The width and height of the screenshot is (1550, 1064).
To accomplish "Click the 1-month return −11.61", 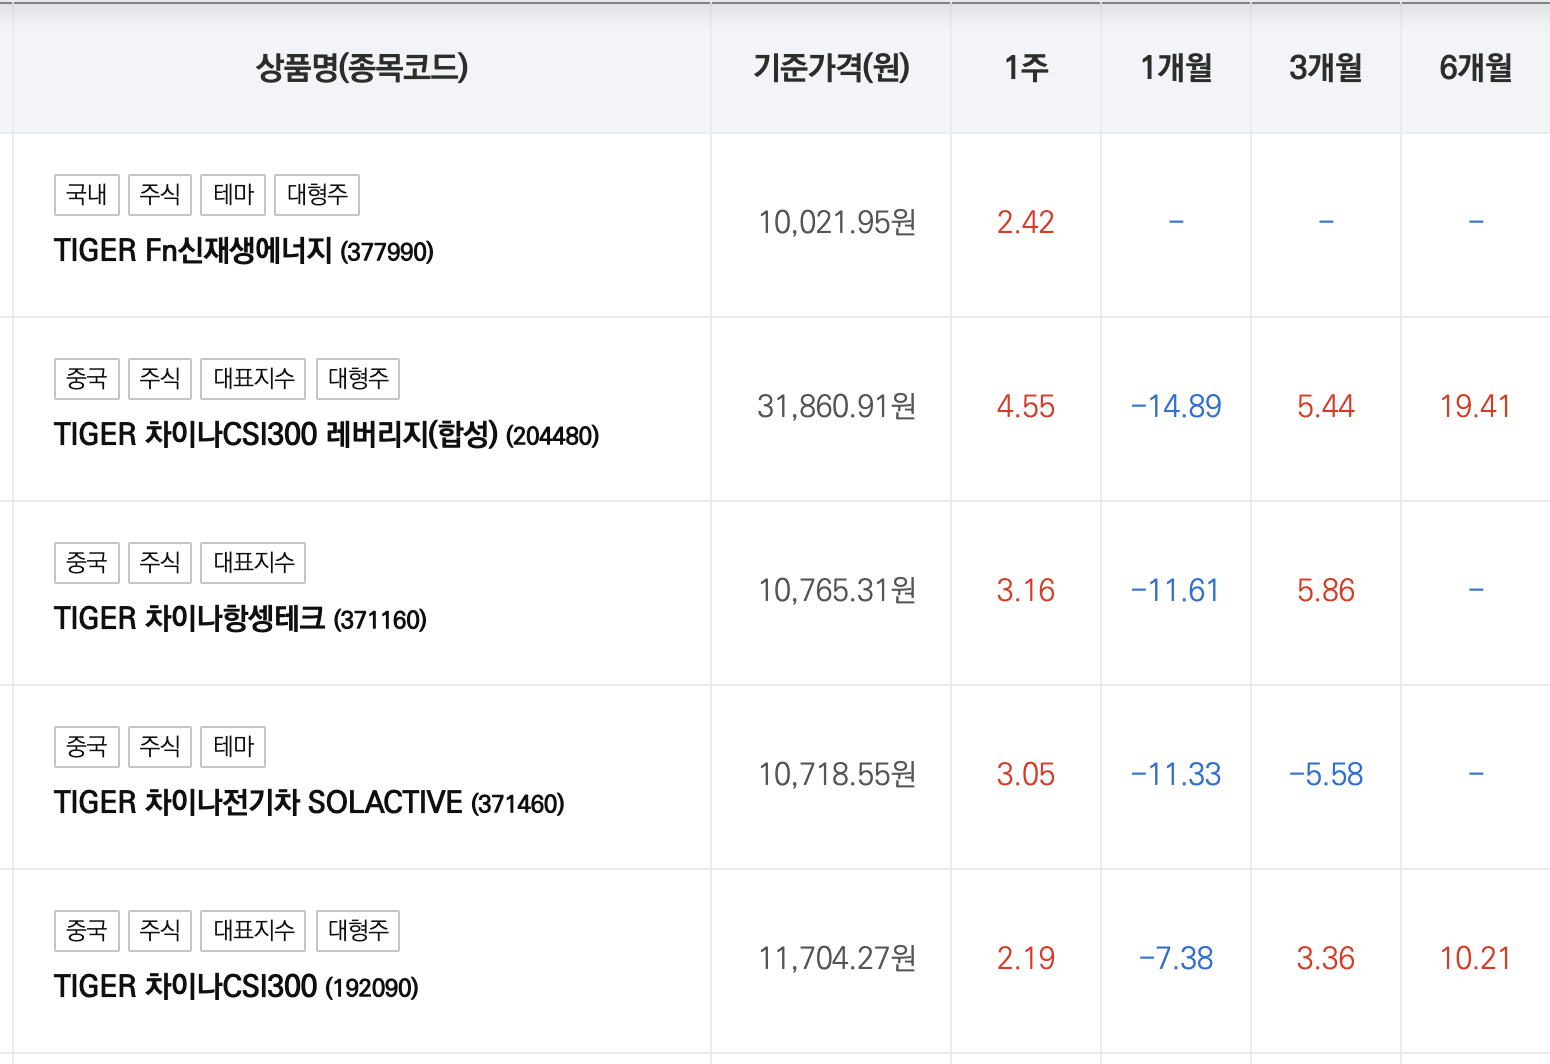I will pos(1176,590).
